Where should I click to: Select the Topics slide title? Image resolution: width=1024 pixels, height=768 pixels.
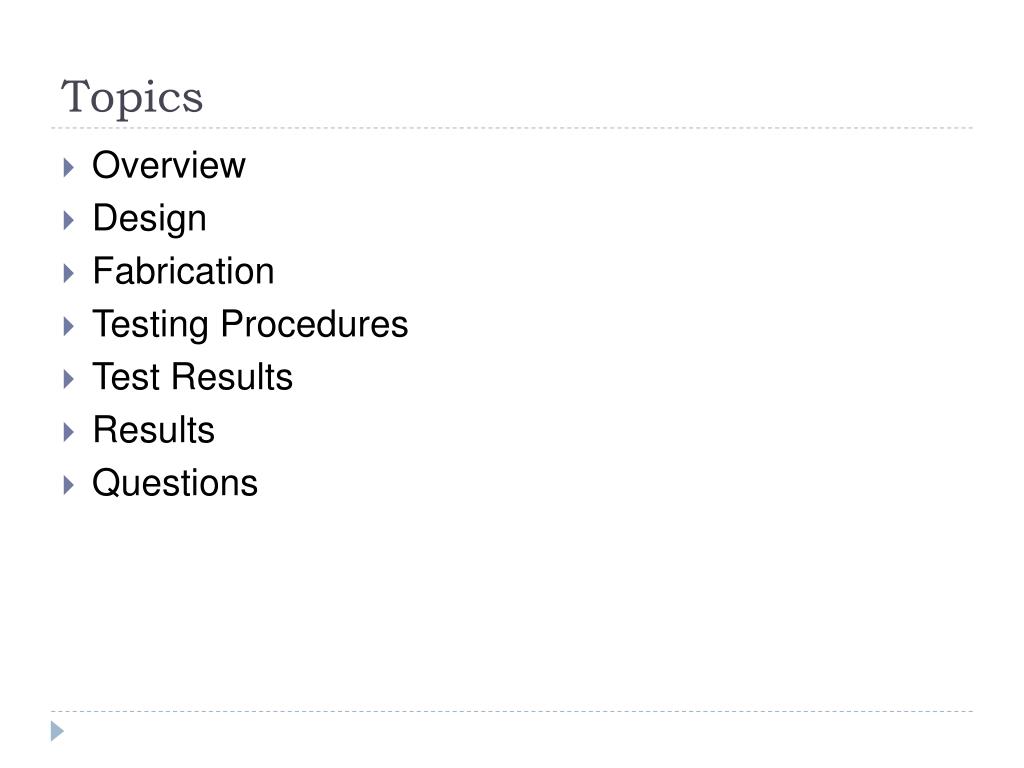[x=132, y=98]
